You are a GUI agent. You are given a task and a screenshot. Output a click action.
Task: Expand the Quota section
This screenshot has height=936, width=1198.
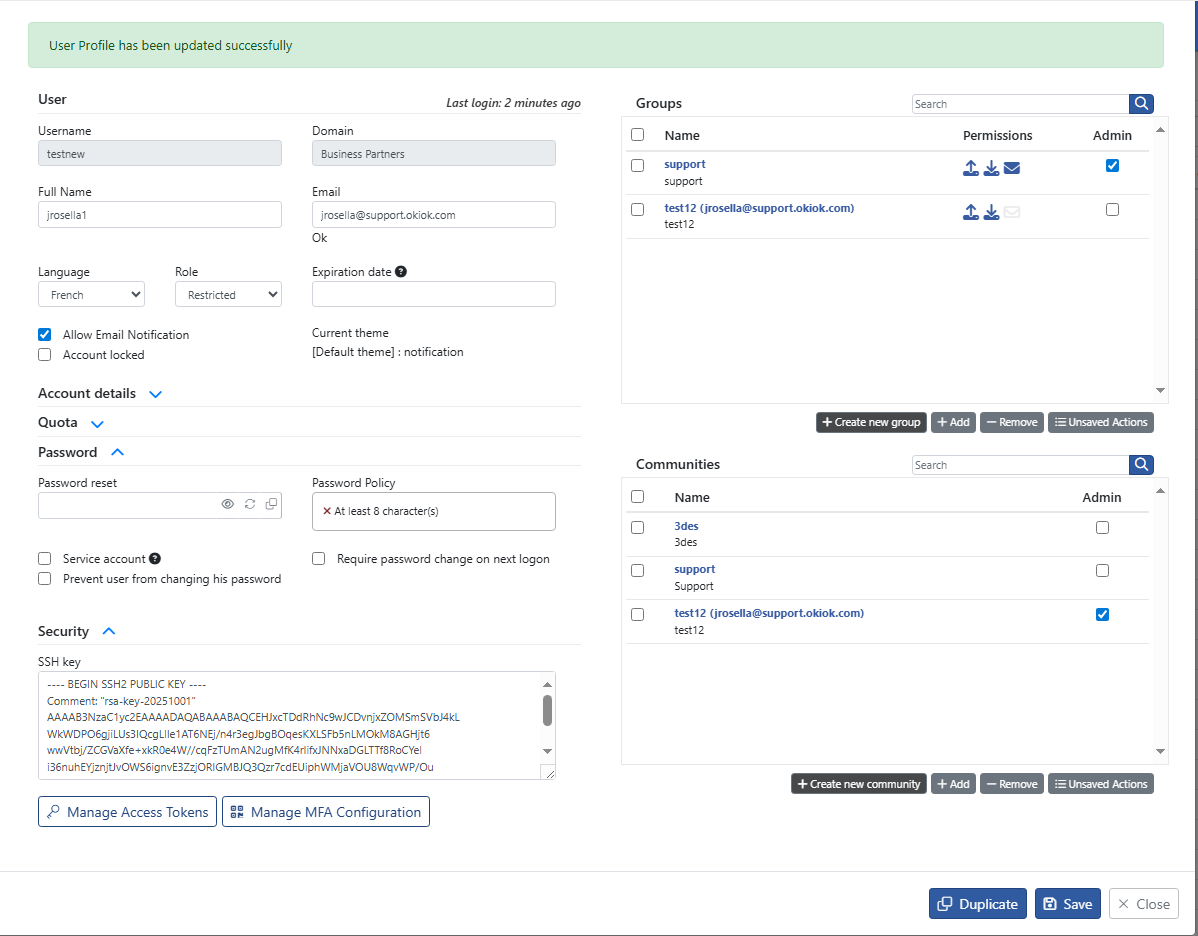tap(97, 423)
